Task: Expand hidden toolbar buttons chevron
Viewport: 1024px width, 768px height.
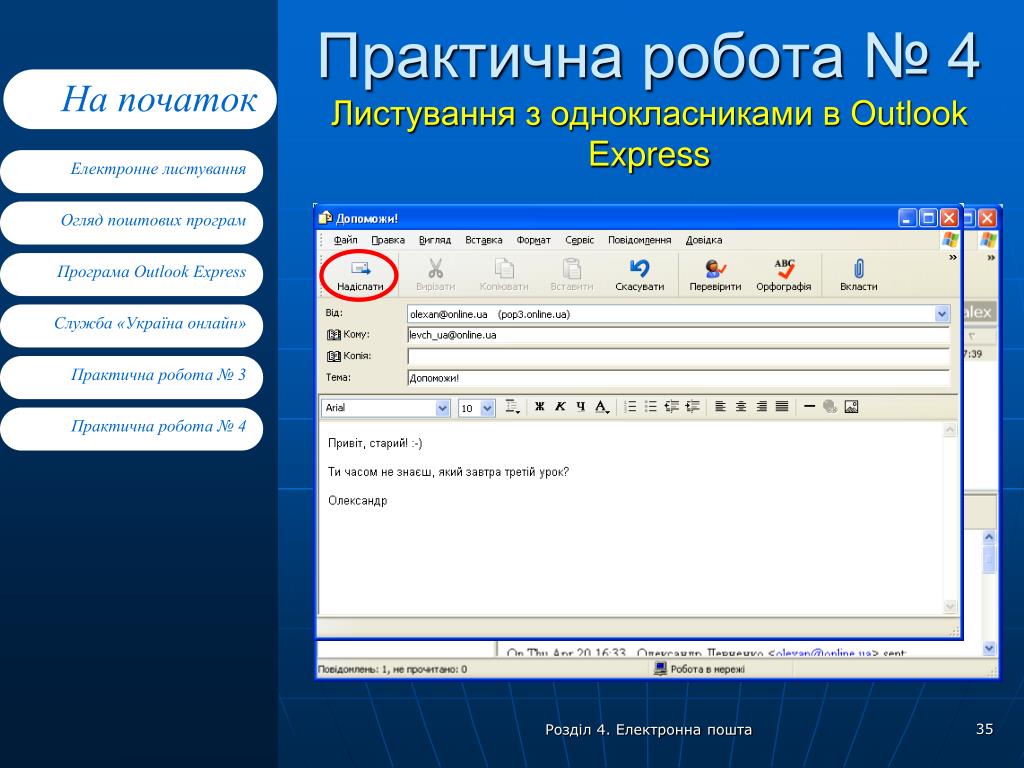Action: (x=953, y=258)
